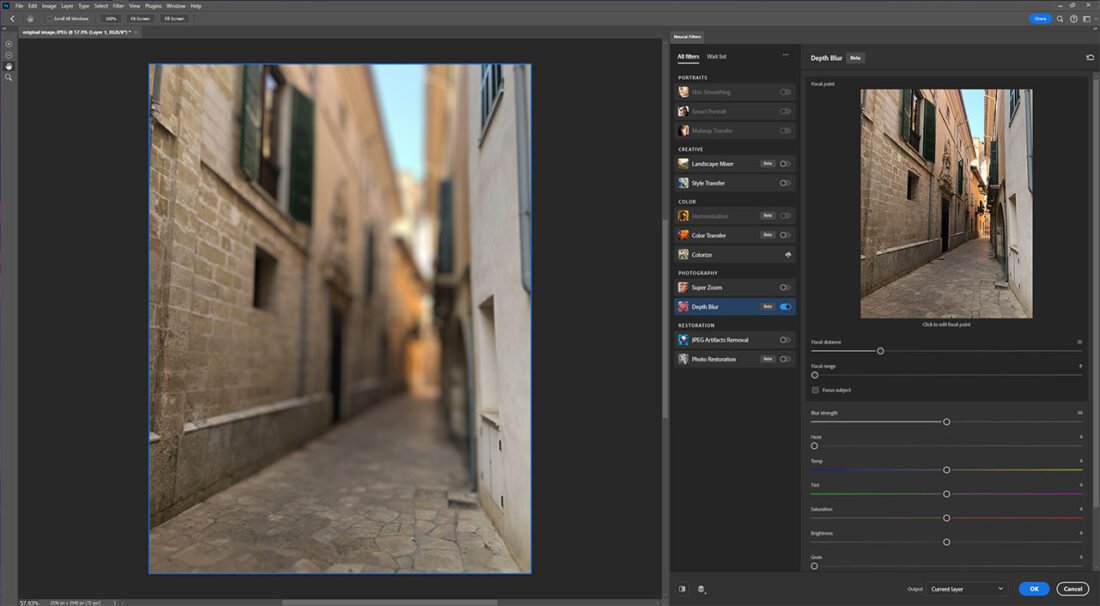The height and width of the screenshot is (606, 1100).
Task: Click the Share button
Action: coord(1040,19)
